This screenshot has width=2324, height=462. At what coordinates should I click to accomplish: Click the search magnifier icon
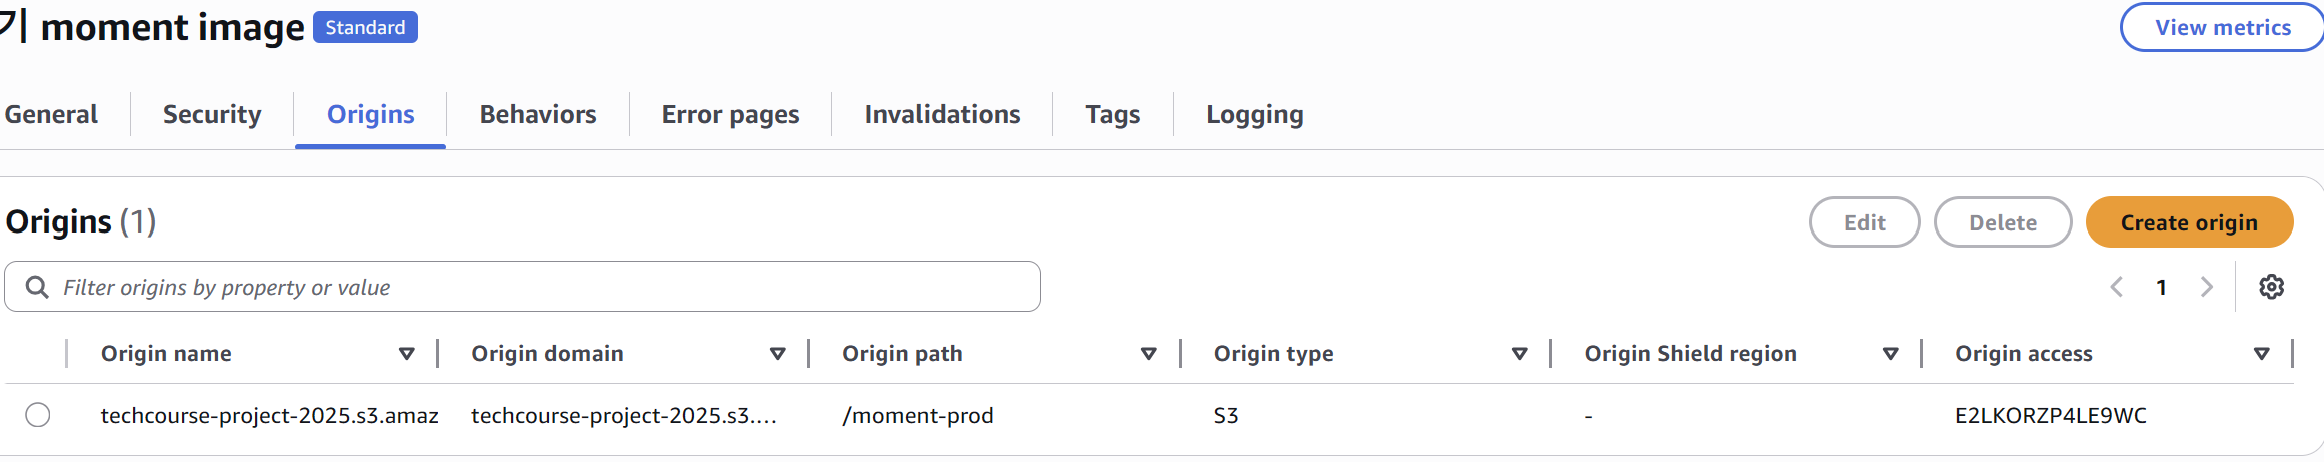click(x=37, y=288)
